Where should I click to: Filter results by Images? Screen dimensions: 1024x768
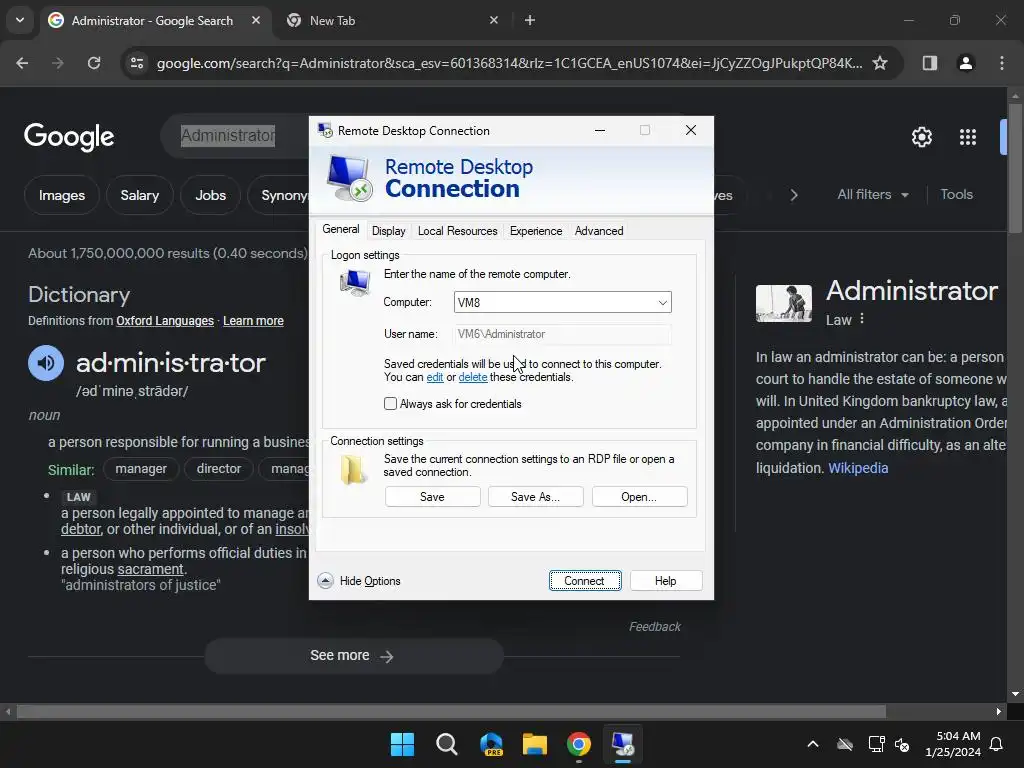tap(61, 195)
